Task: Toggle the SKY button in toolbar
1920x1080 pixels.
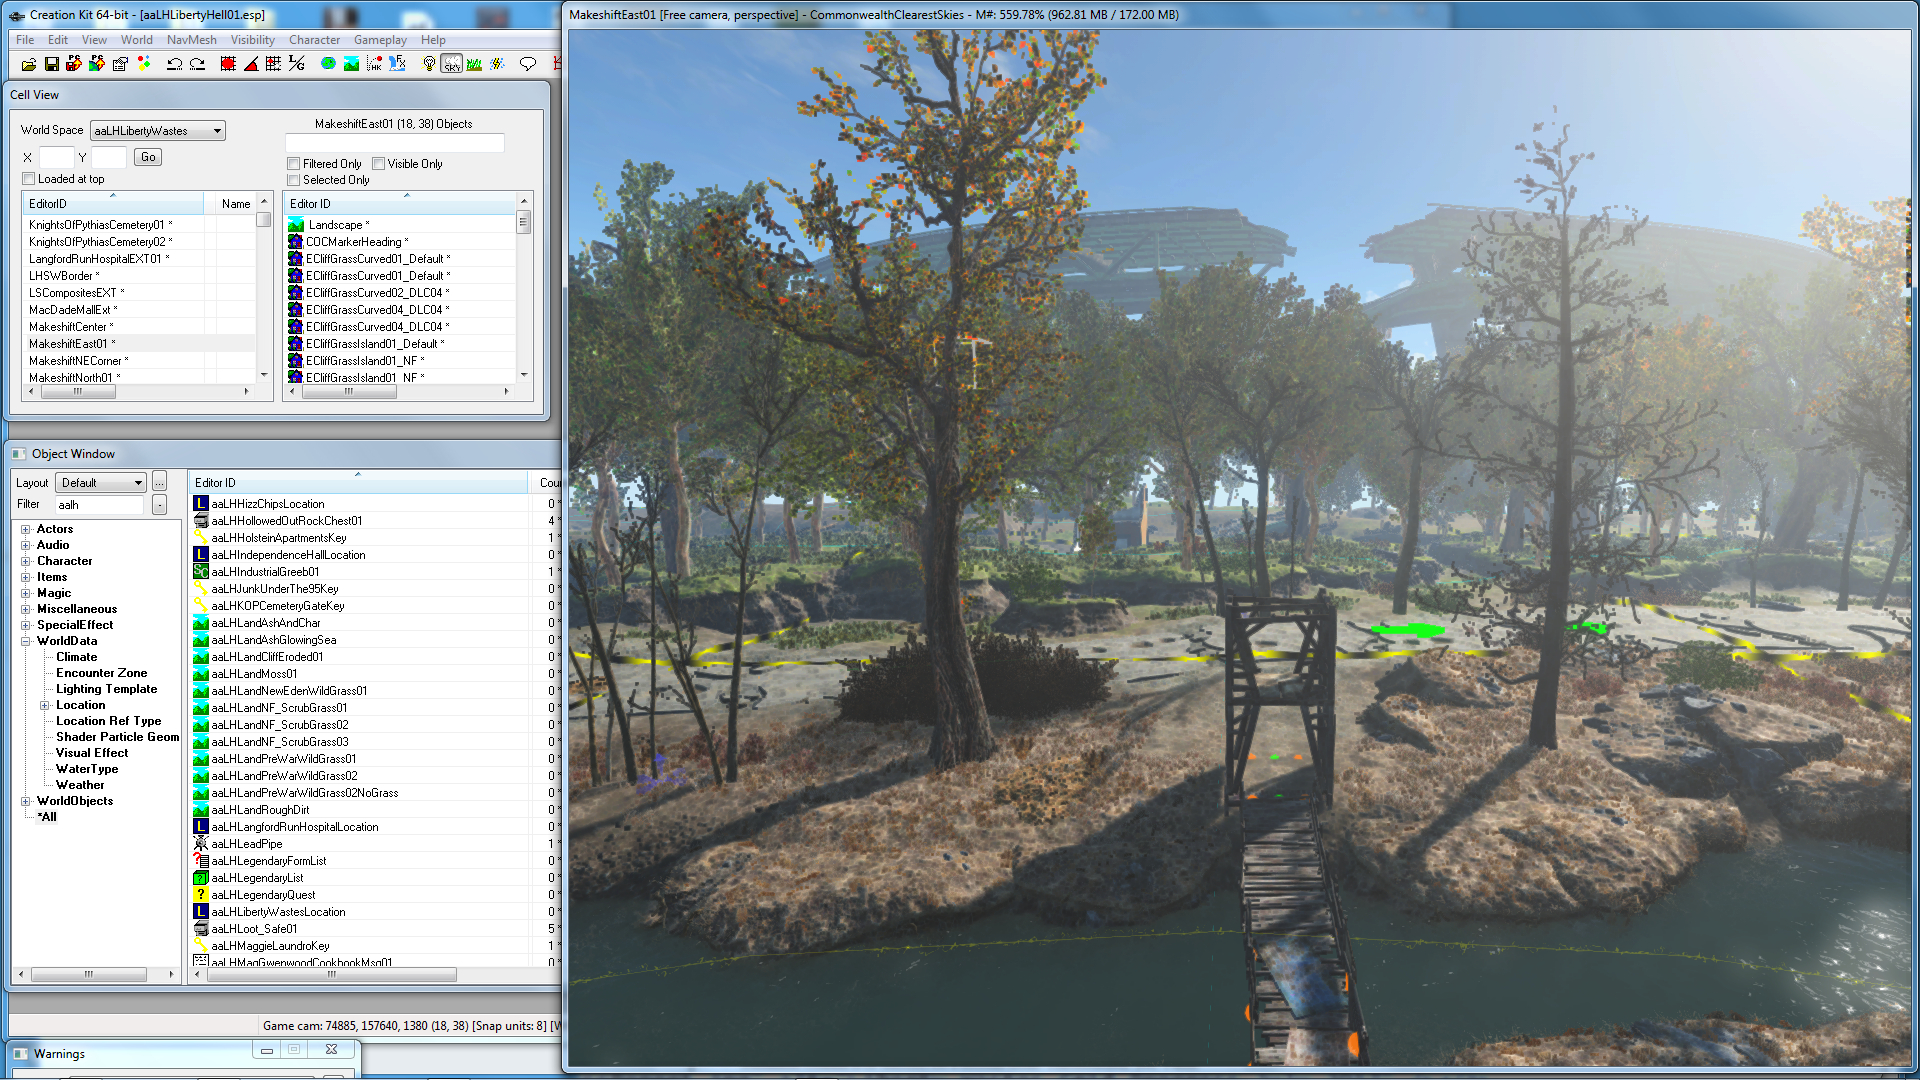Action: [x=452, y=64]
